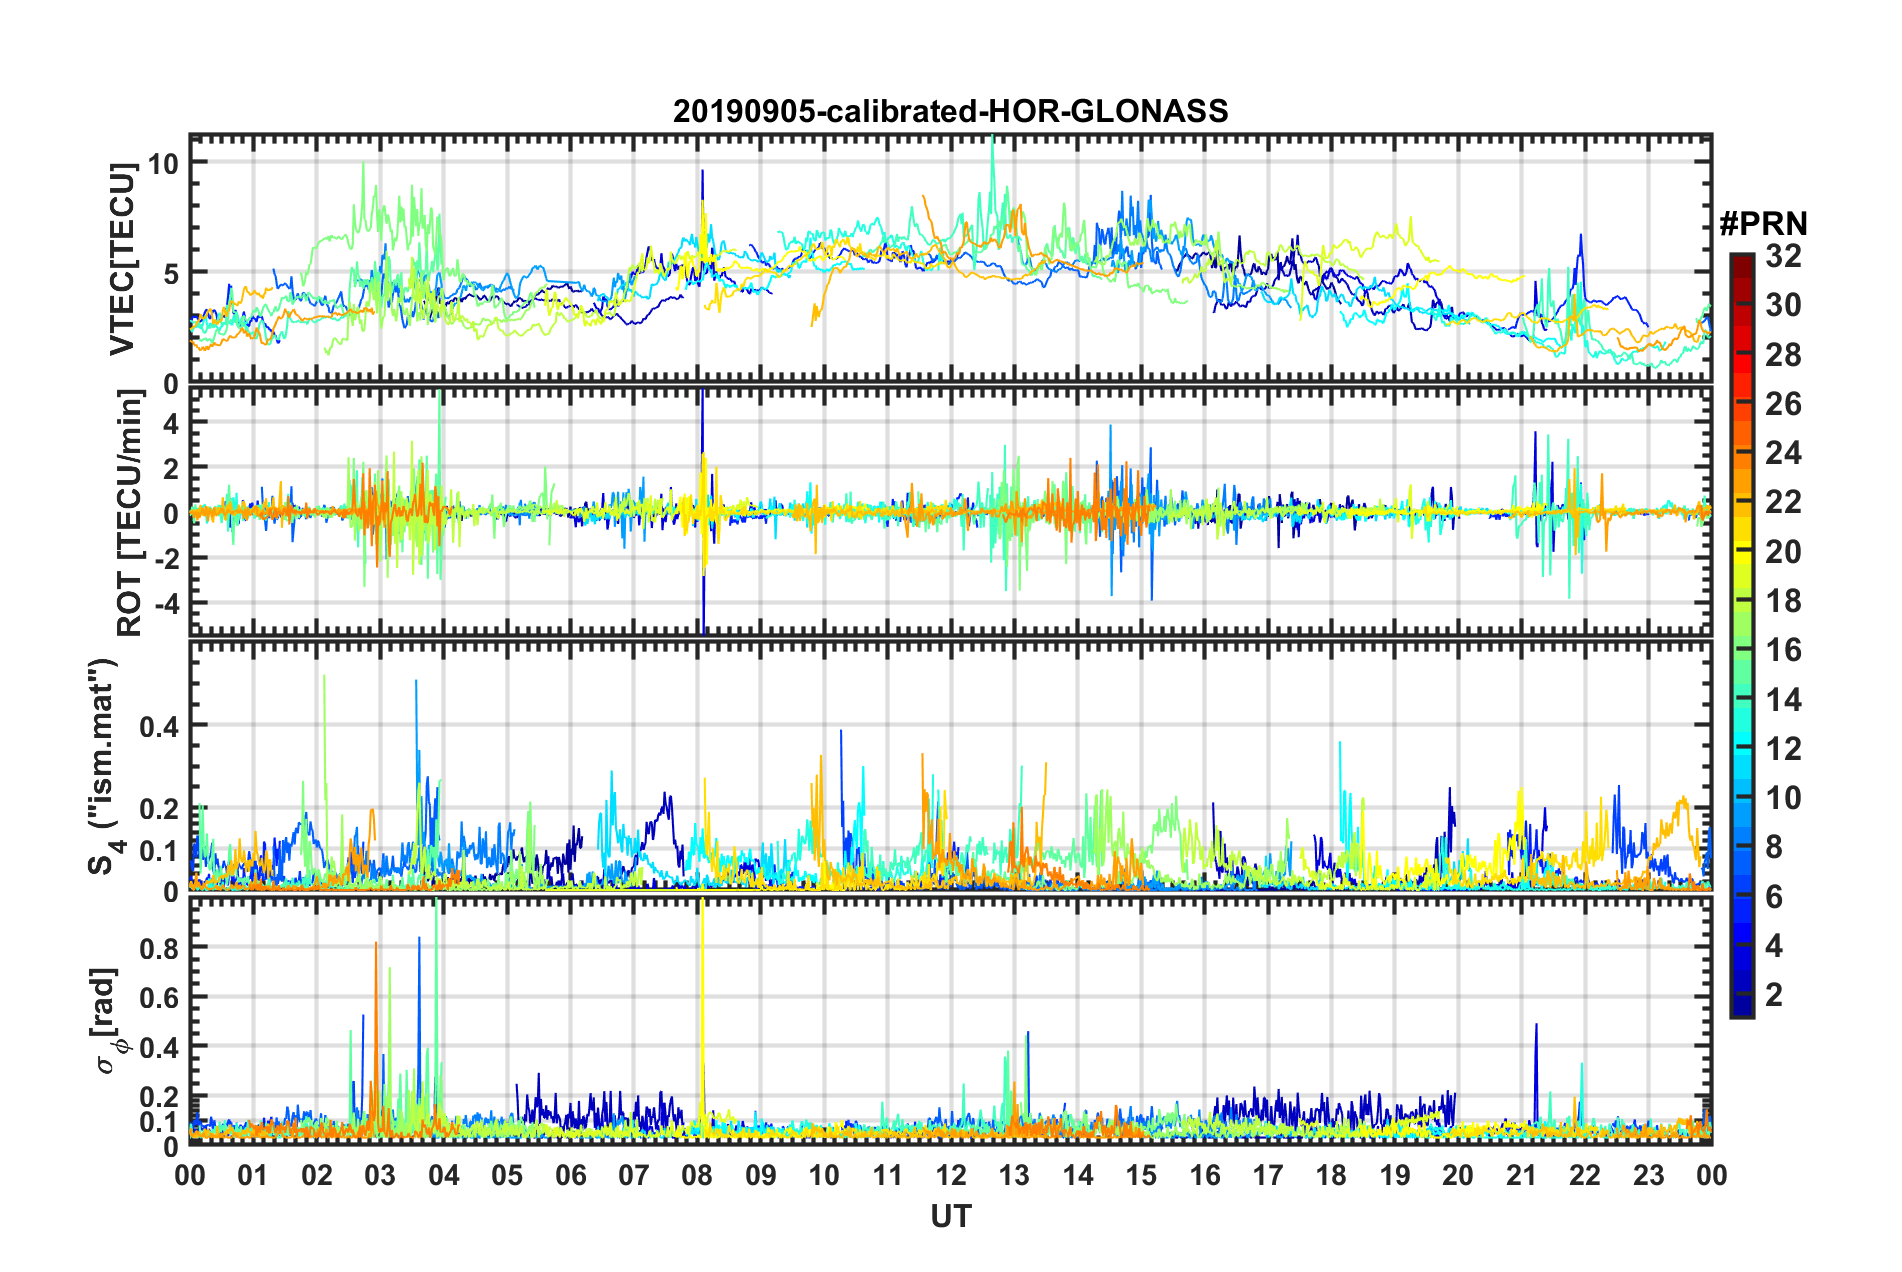Click the "0.2" tick on the S4 axis
The height and width of the screenshot is (1272, 1902).
(x=159, y=809)
